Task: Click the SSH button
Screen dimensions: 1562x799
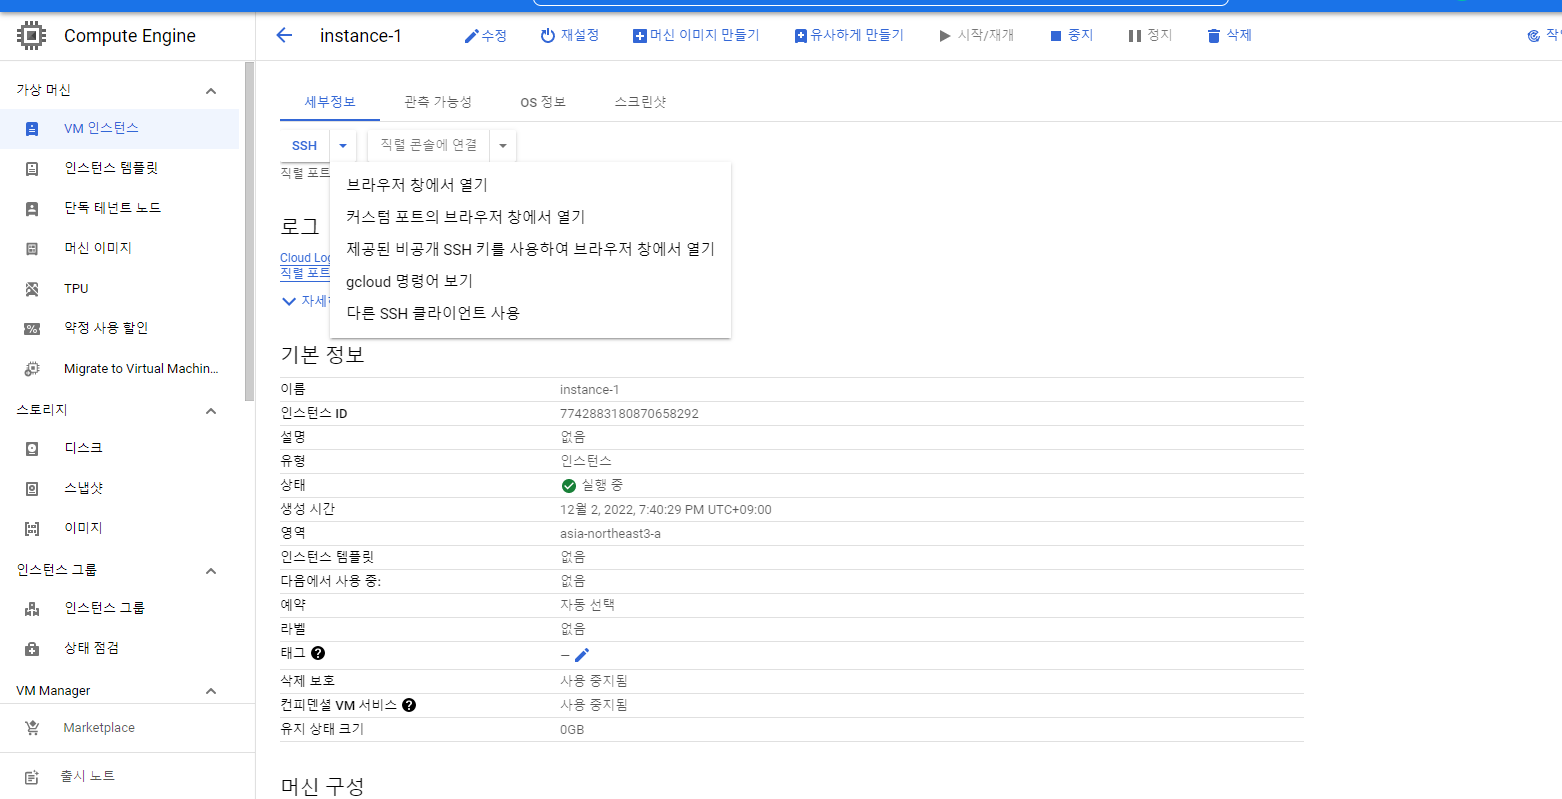Action: (305, 146)
